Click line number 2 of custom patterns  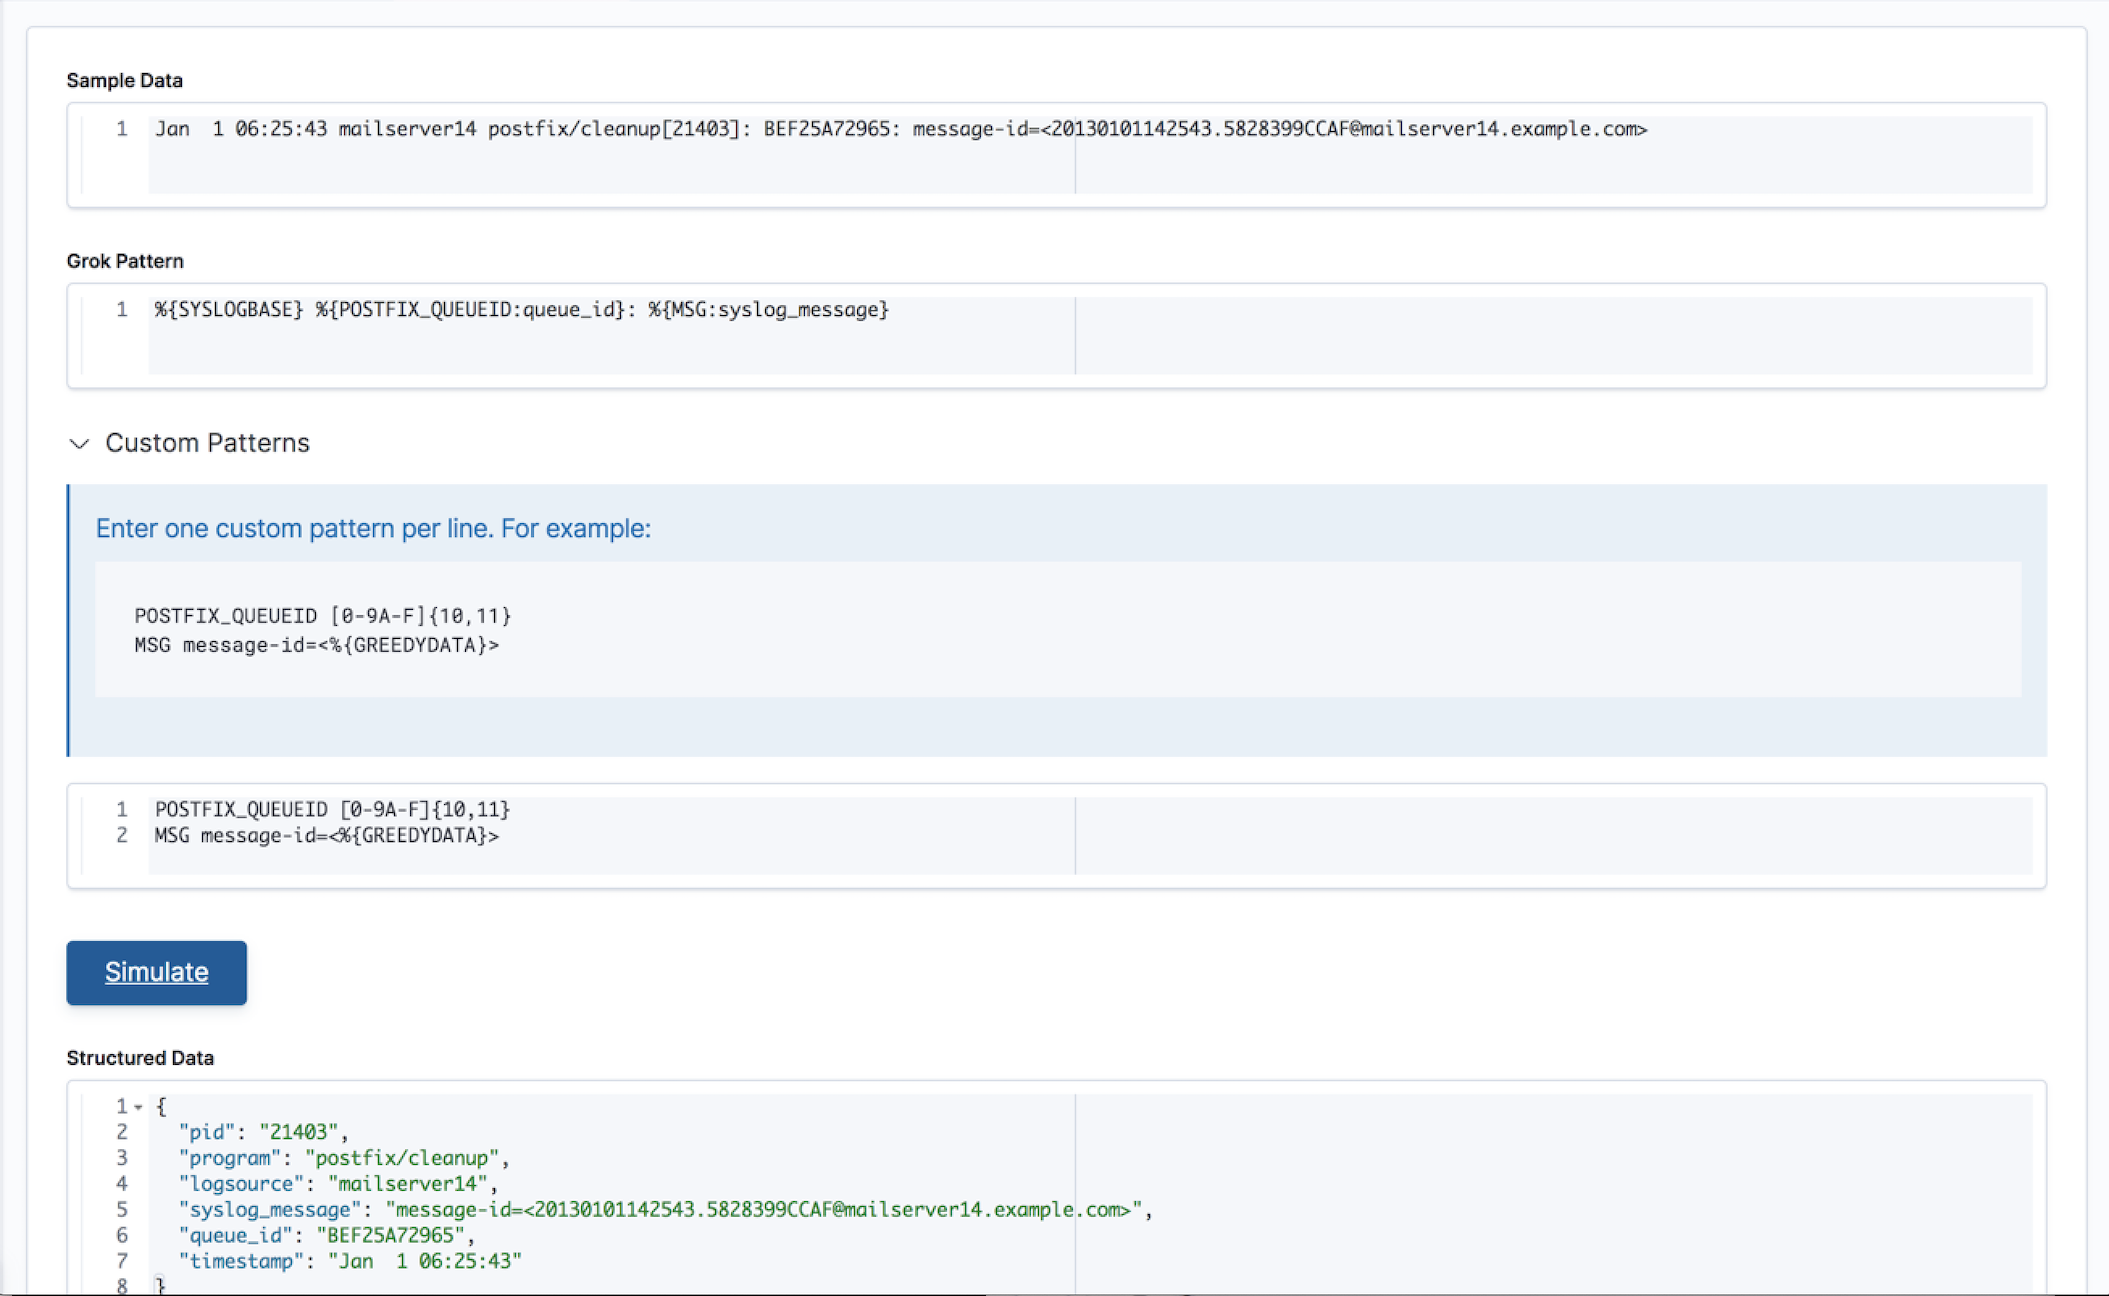pyautogui.click(x=122, y=836)
